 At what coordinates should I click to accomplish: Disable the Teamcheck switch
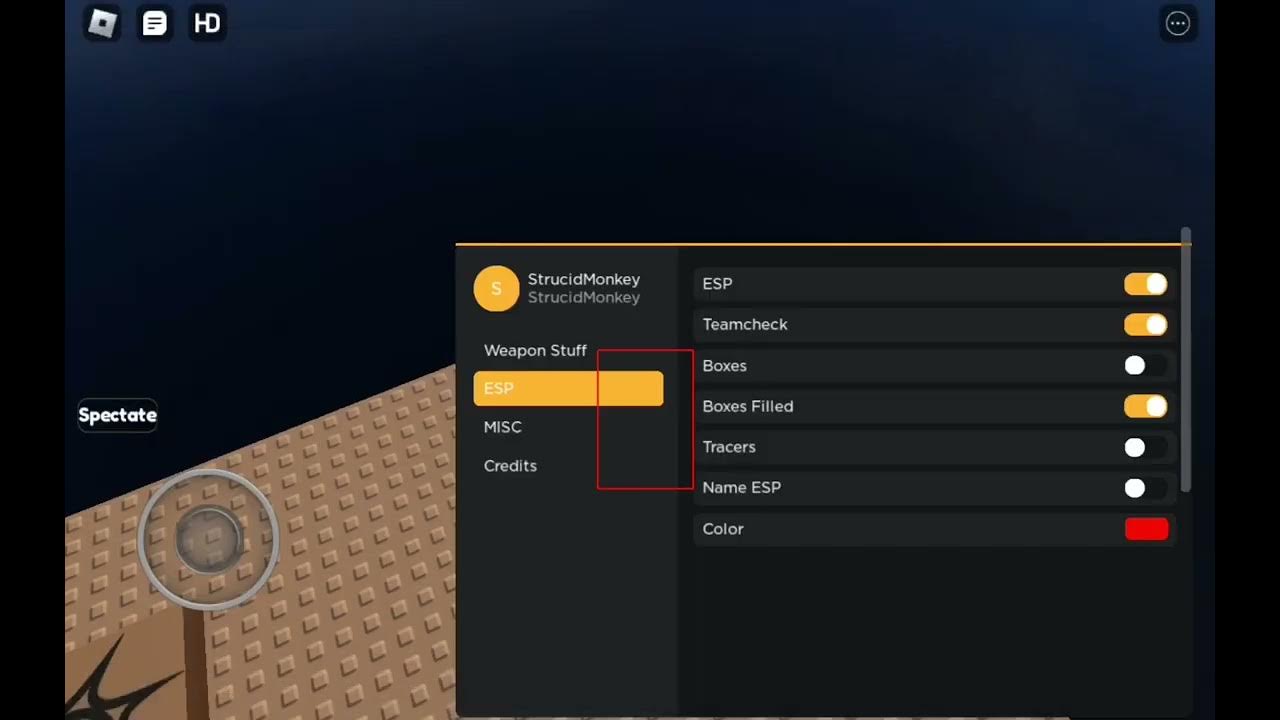(x=1145, y=325)
